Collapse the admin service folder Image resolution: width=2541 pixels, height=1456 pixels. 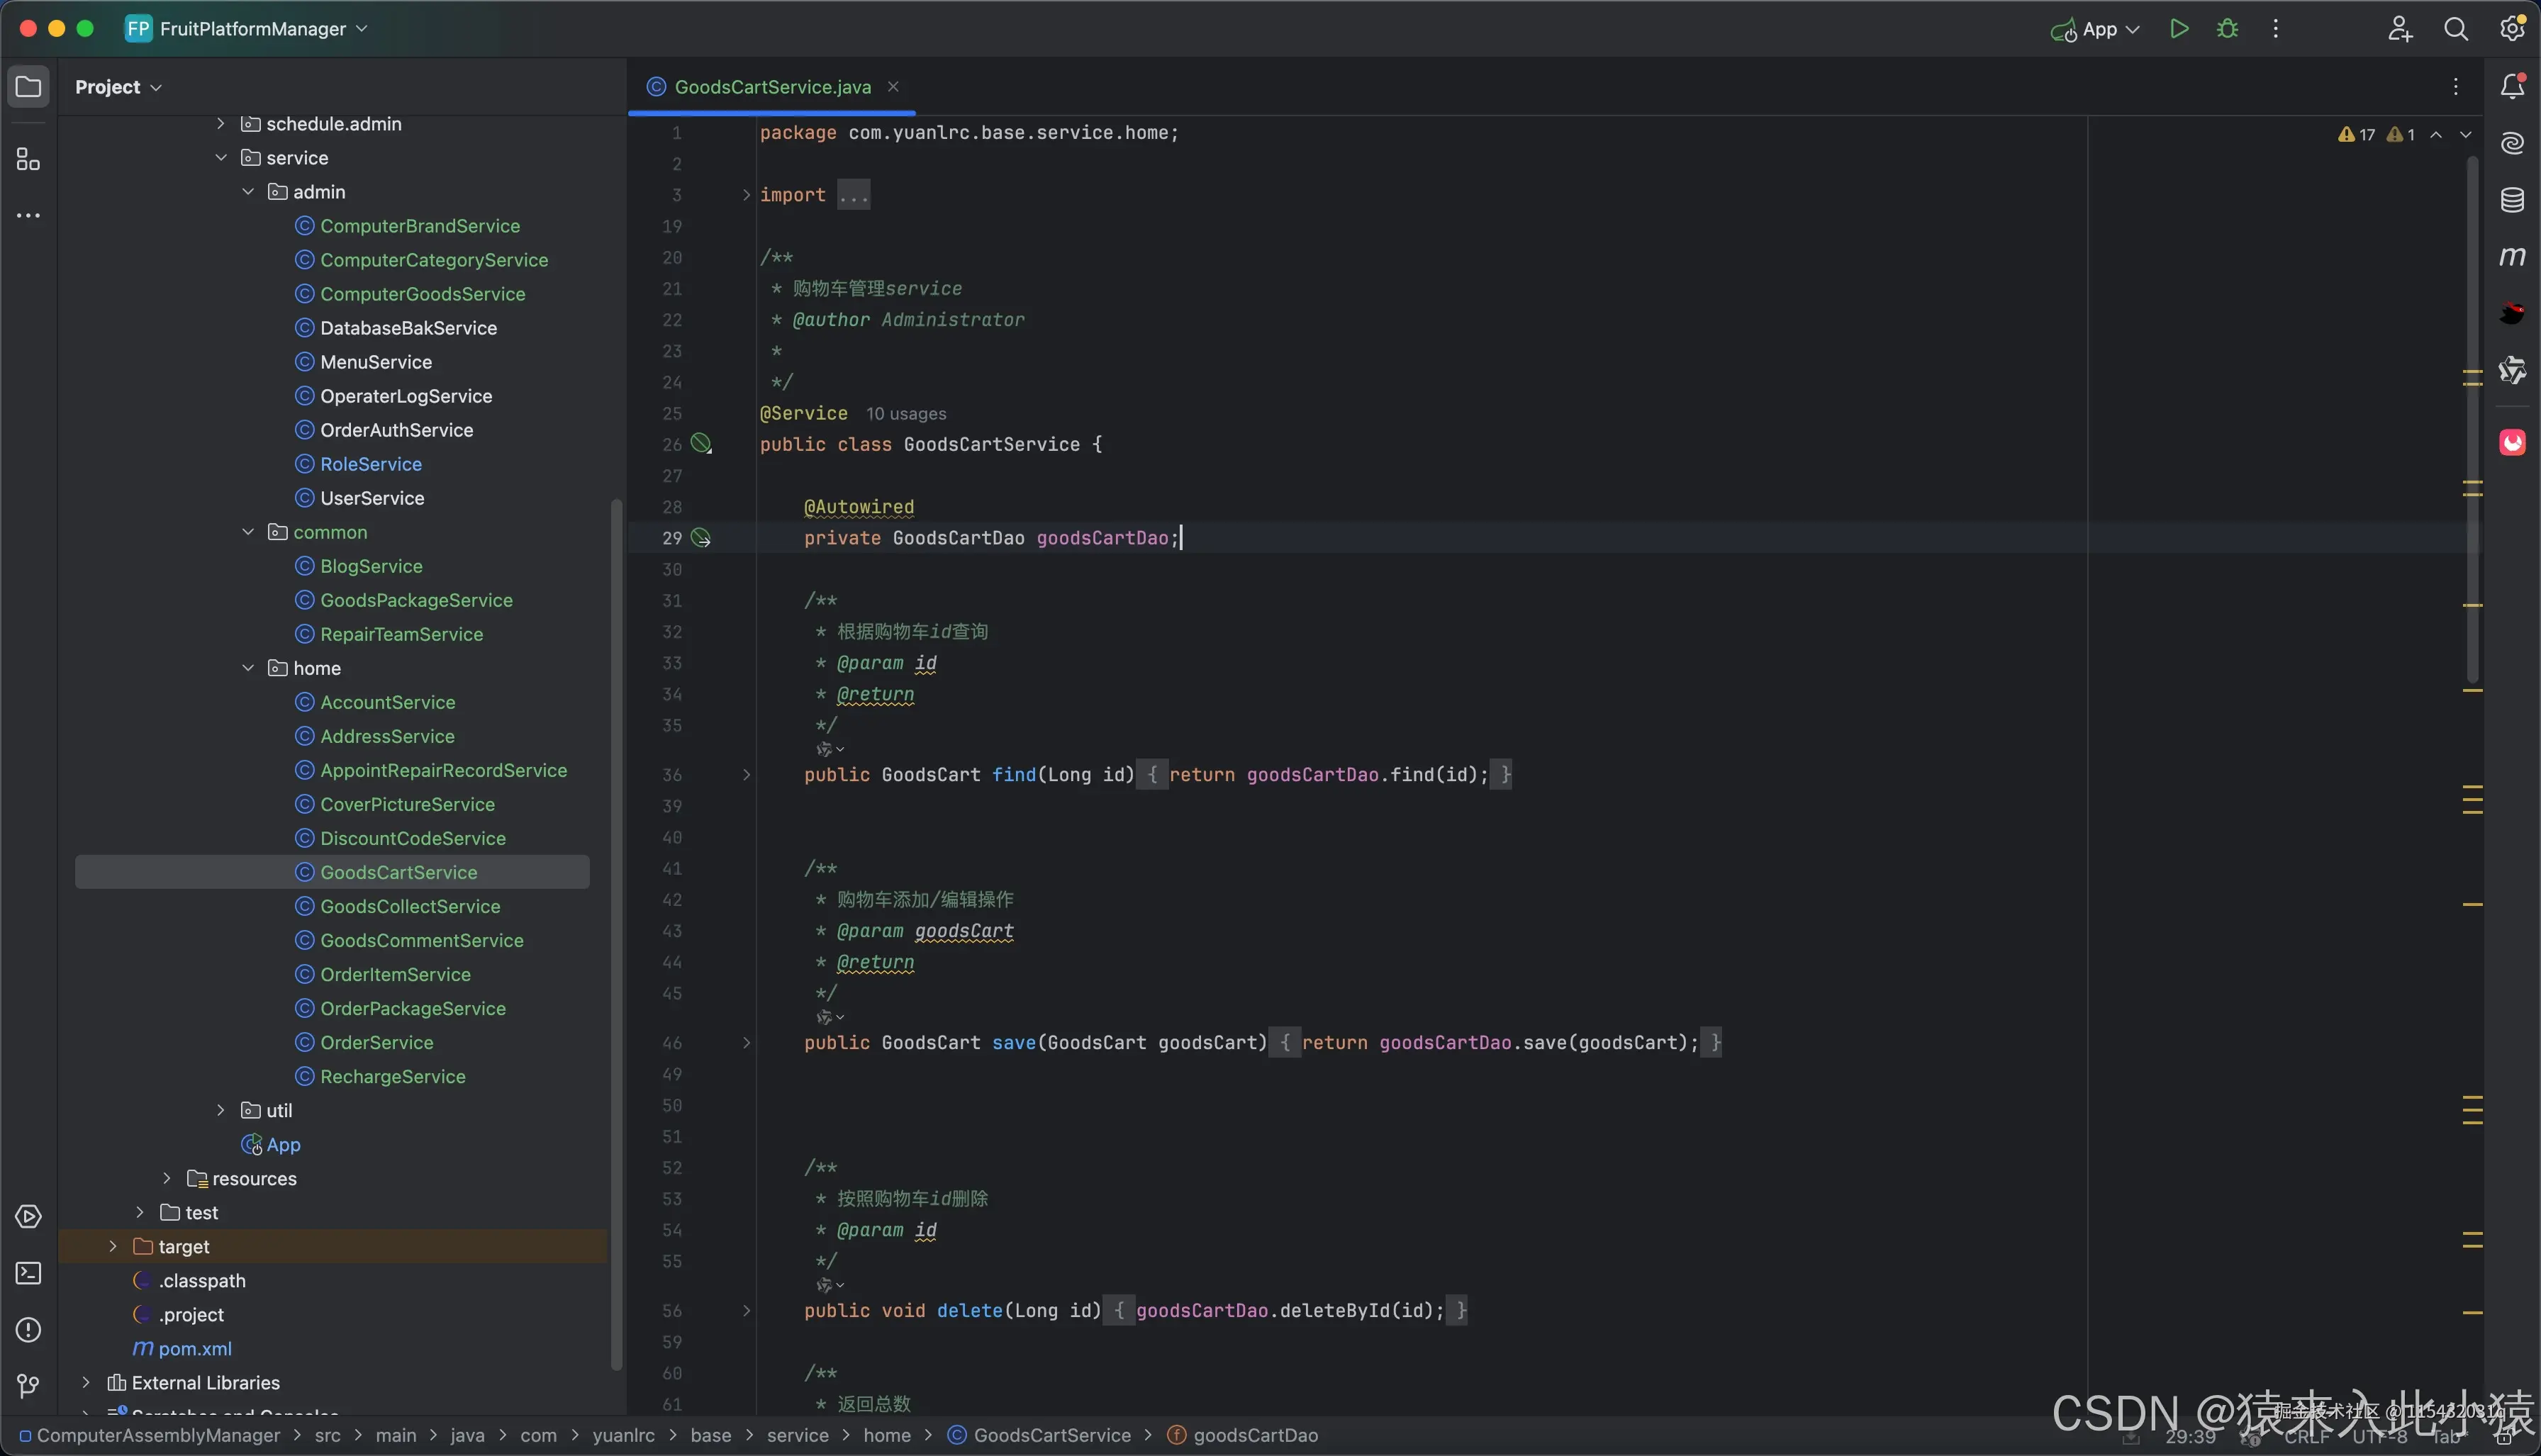(x=248, y=192)
